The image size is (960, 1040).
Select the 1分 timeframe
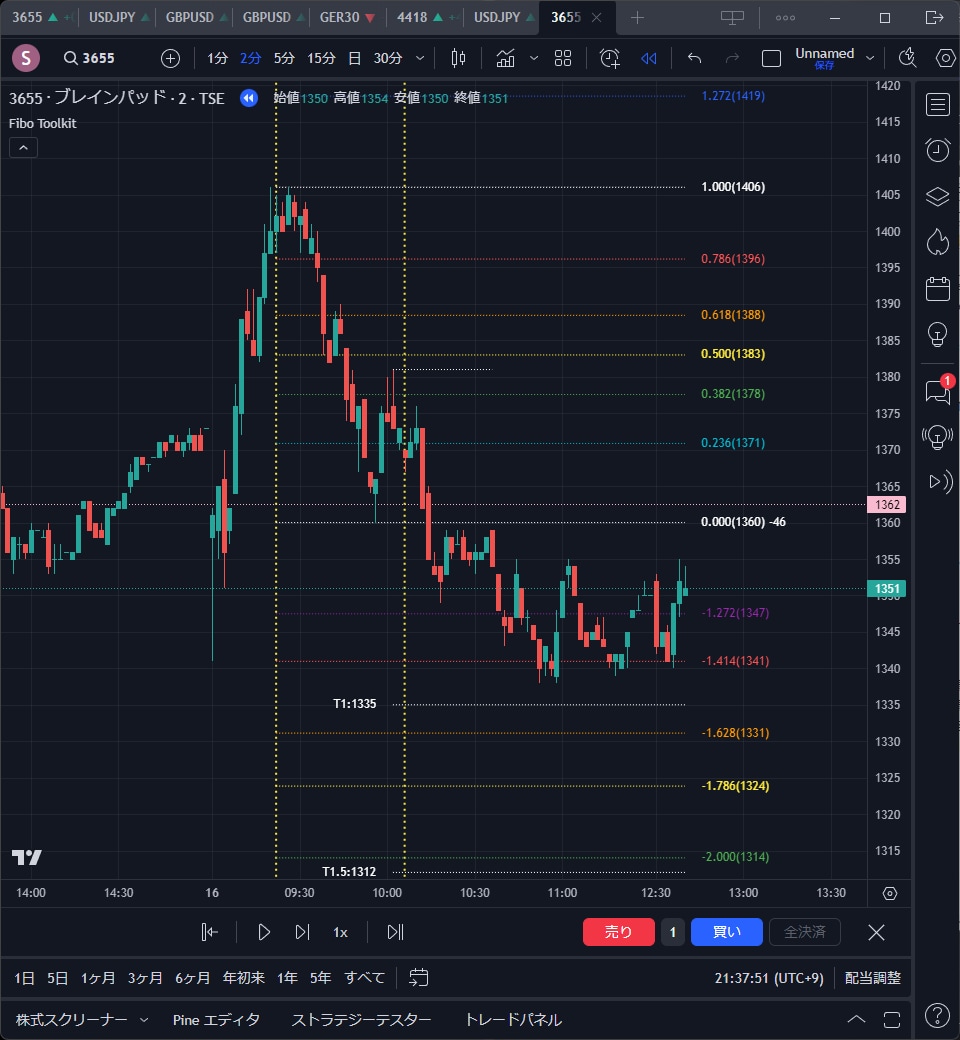(217, 58)
